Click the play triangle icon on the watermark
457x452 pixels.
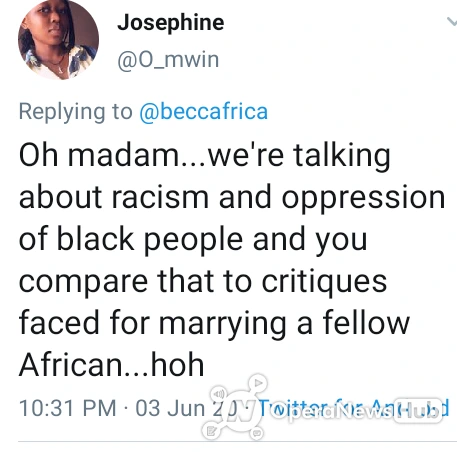pyautogui.click(x=258, y=383)
